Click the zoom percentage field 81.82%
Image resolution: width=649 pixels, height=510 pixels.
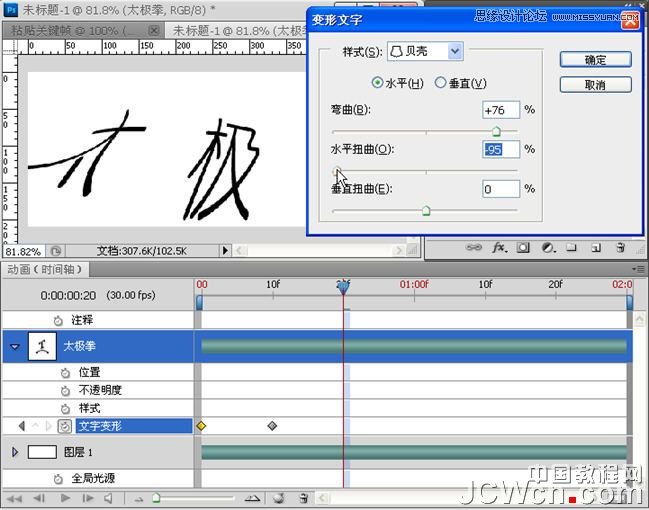[24, 251]
